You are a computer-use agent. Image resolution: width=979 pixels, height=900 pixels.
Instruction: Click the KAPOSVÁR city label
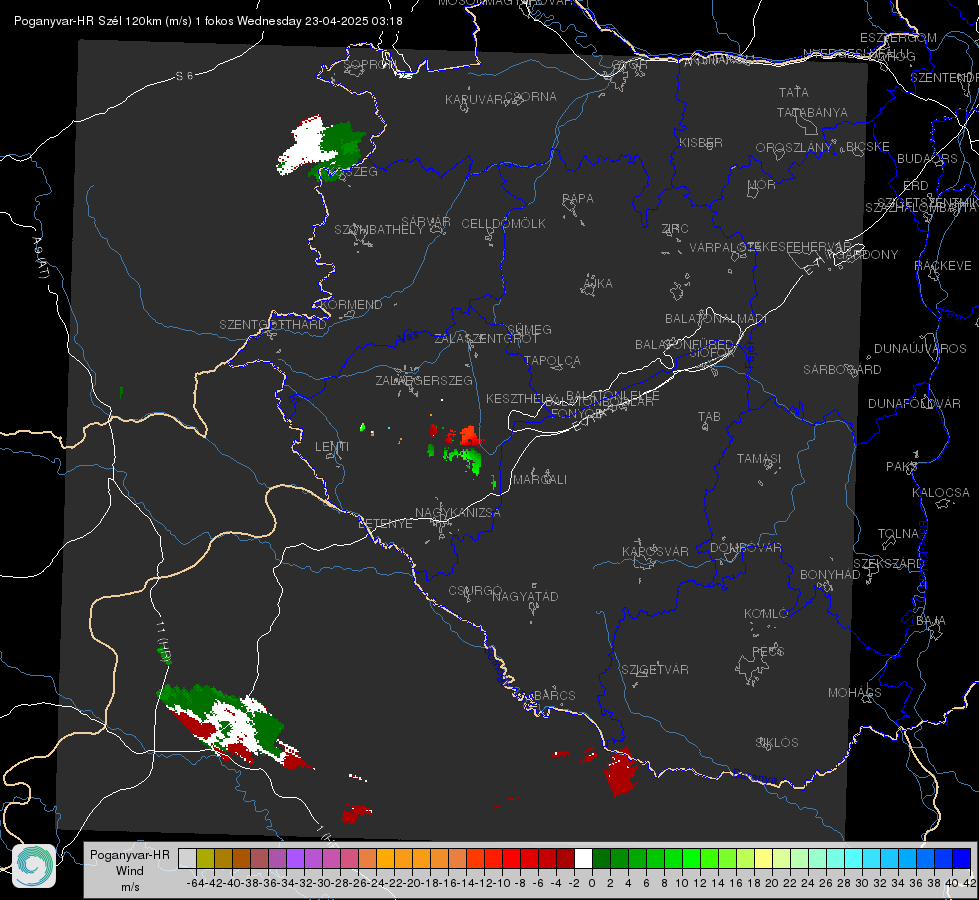[655, 551]
